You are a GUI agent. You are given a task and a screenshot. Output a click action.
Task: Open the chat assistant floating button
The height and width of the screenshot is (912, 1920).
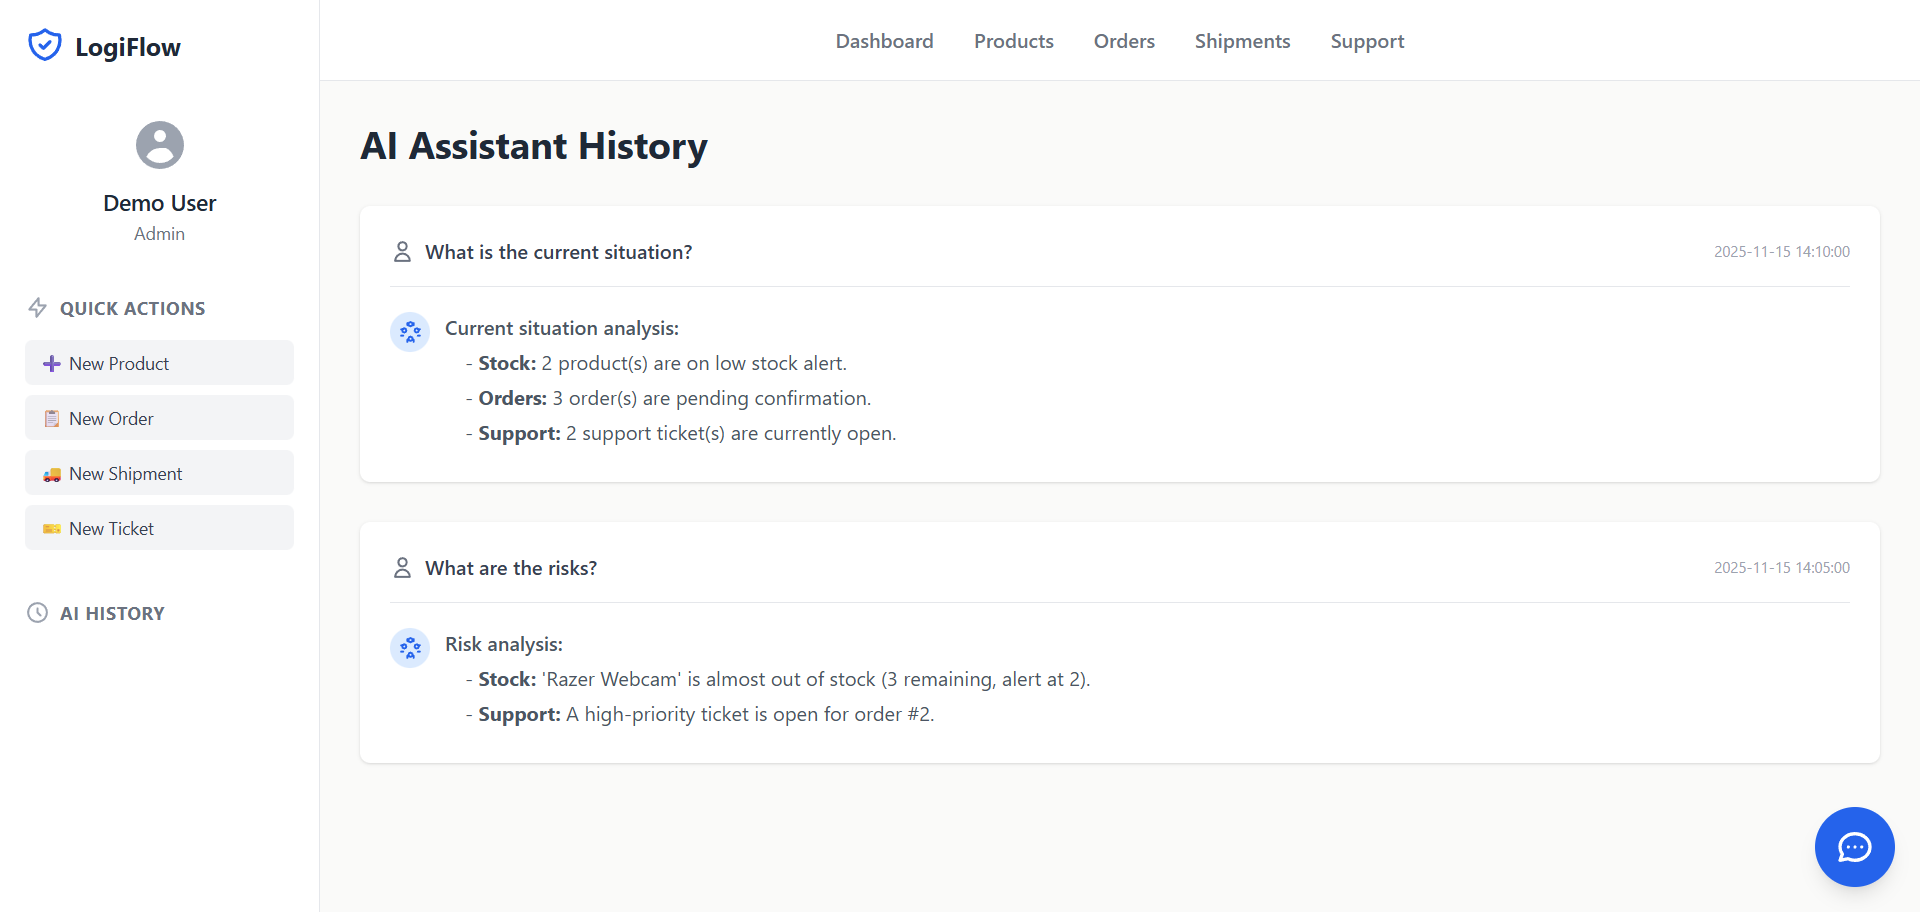[1855, 847]
